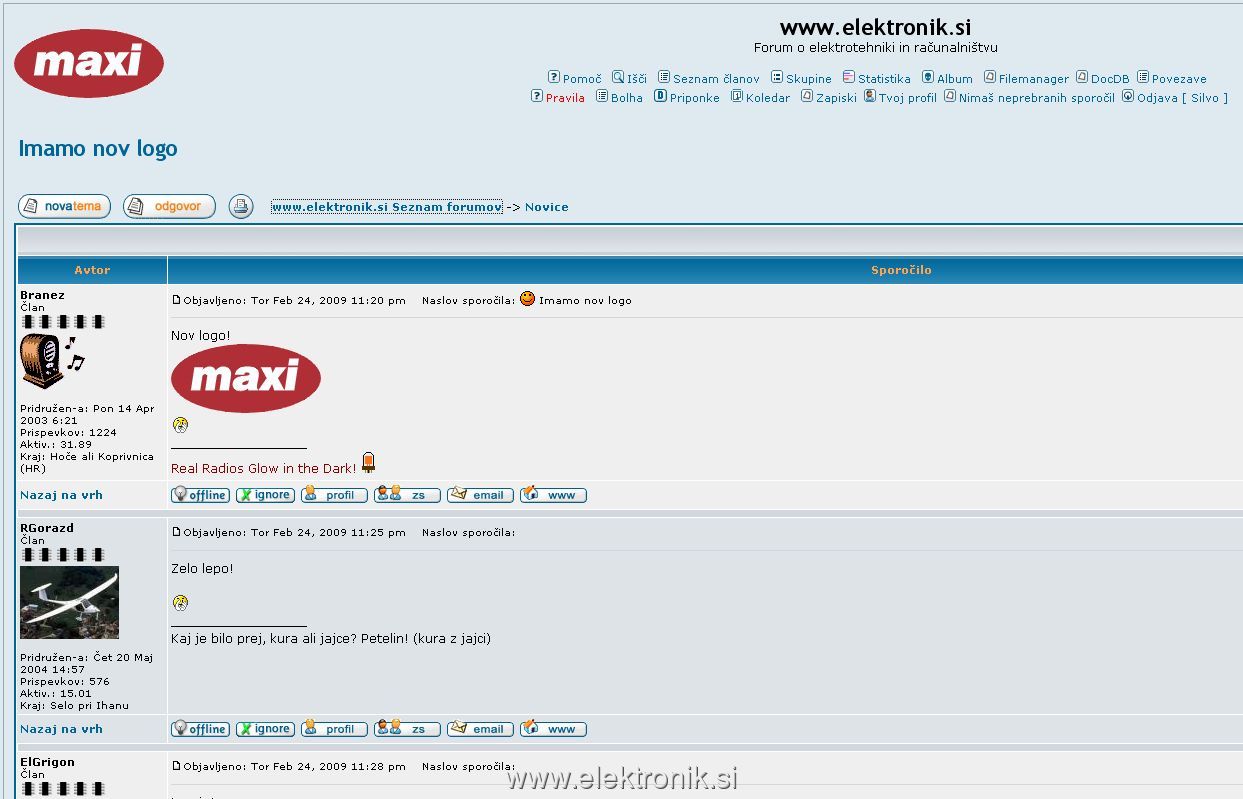The image size is (1243, 799).
Task: Visit Branez's website via the www button
Action: [x=553, y=495]
